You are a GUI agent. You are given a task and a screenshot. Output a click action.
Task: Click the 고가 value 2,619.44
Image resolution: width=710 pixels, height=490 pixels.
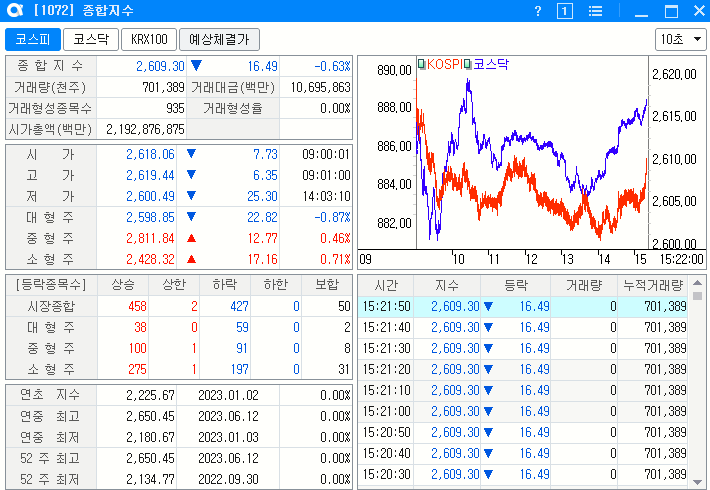150,175
